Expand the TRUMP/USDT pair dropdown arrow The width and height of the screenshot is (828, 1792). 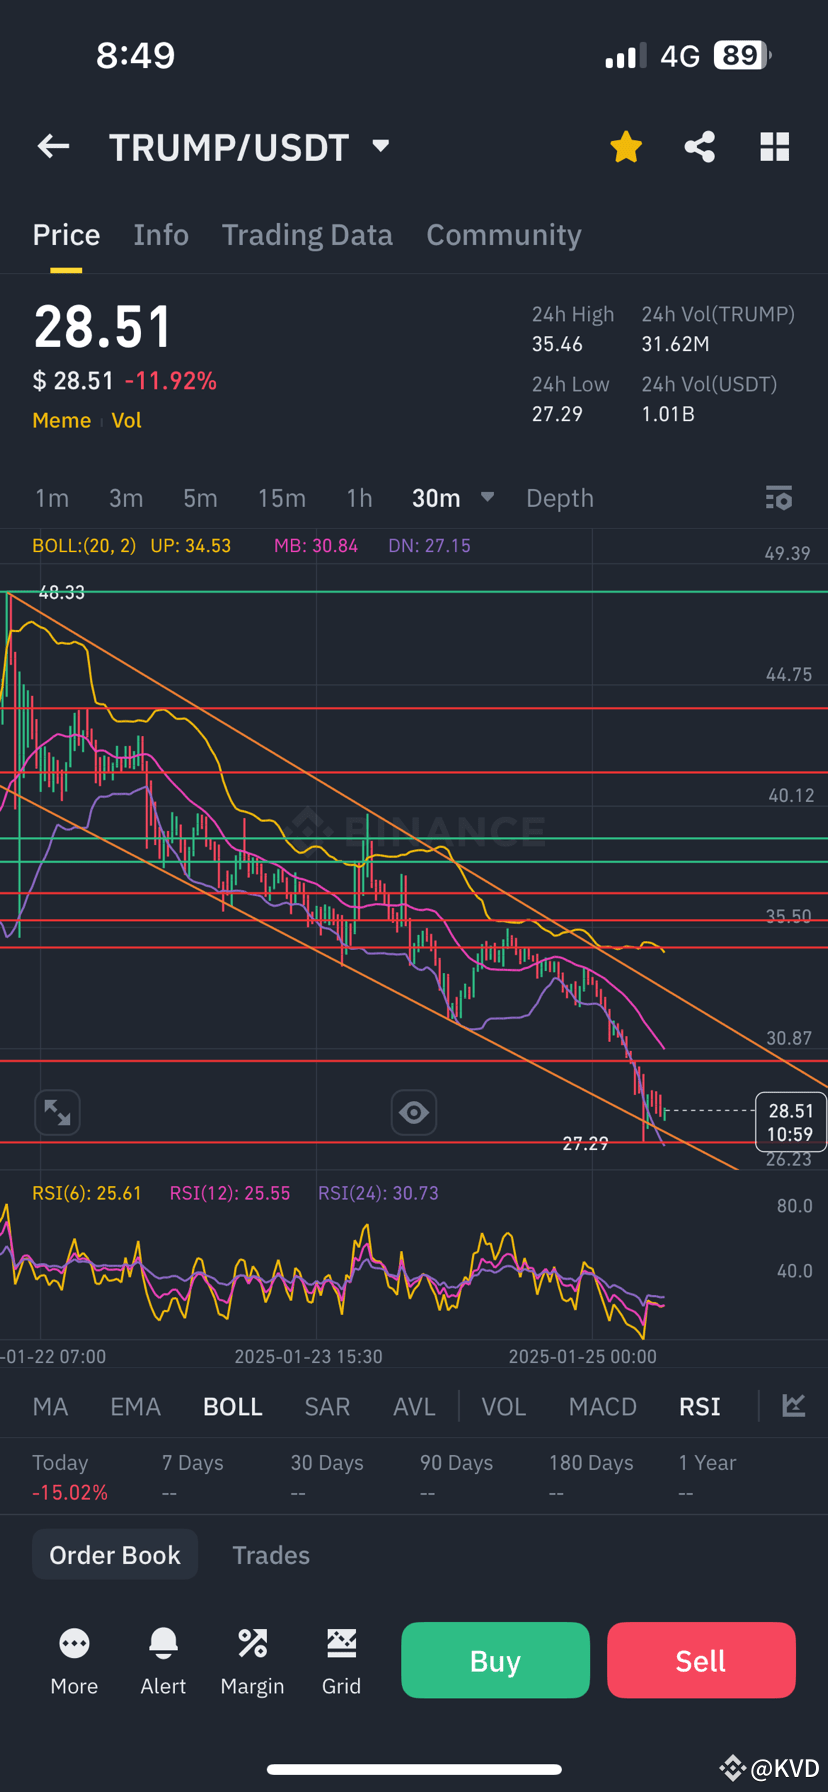click(380, 146)
